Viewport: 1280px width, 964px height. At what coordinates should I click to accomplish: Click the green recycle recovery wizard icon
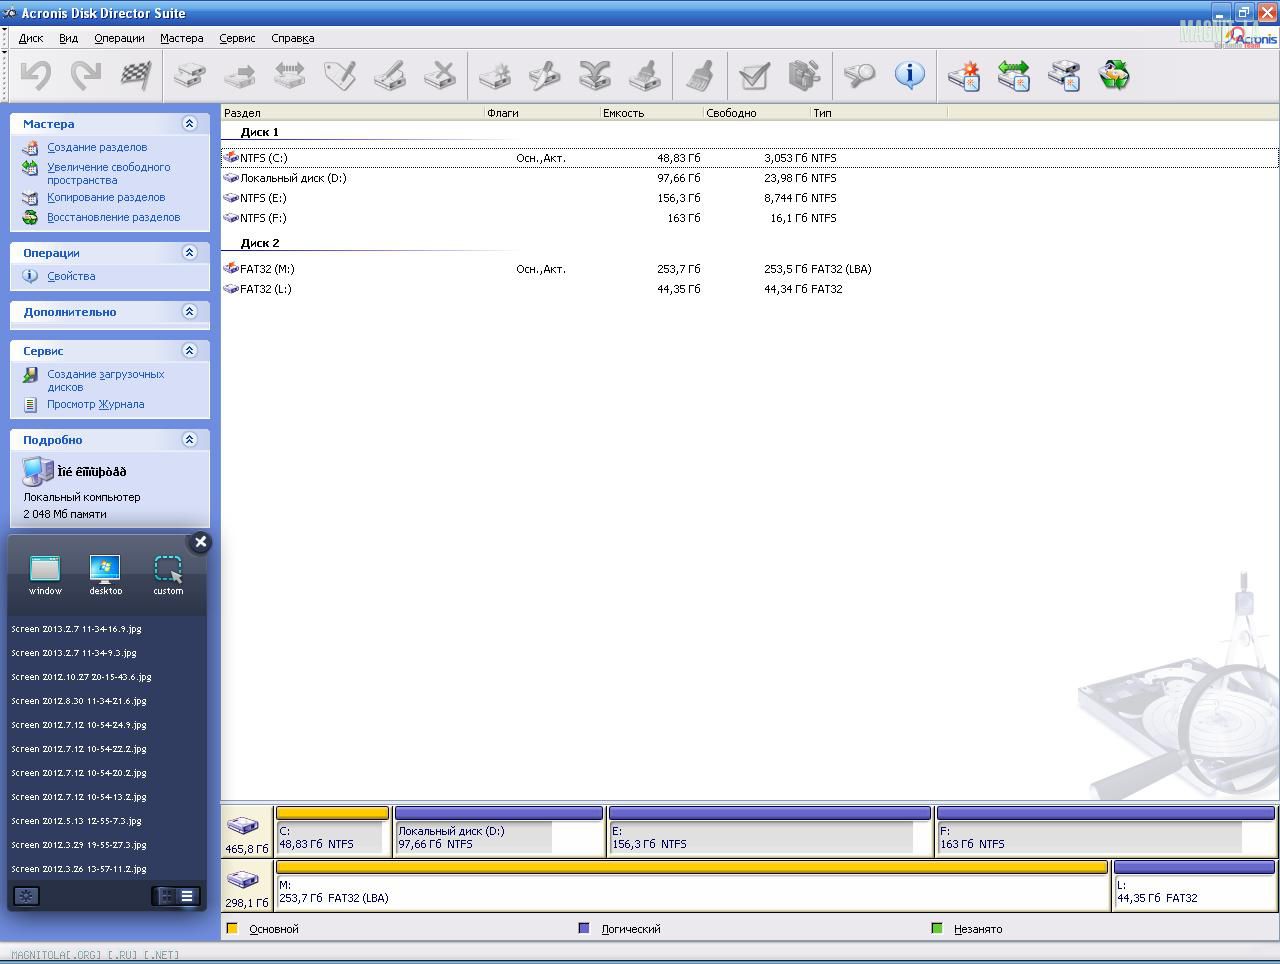[1114, 75]
